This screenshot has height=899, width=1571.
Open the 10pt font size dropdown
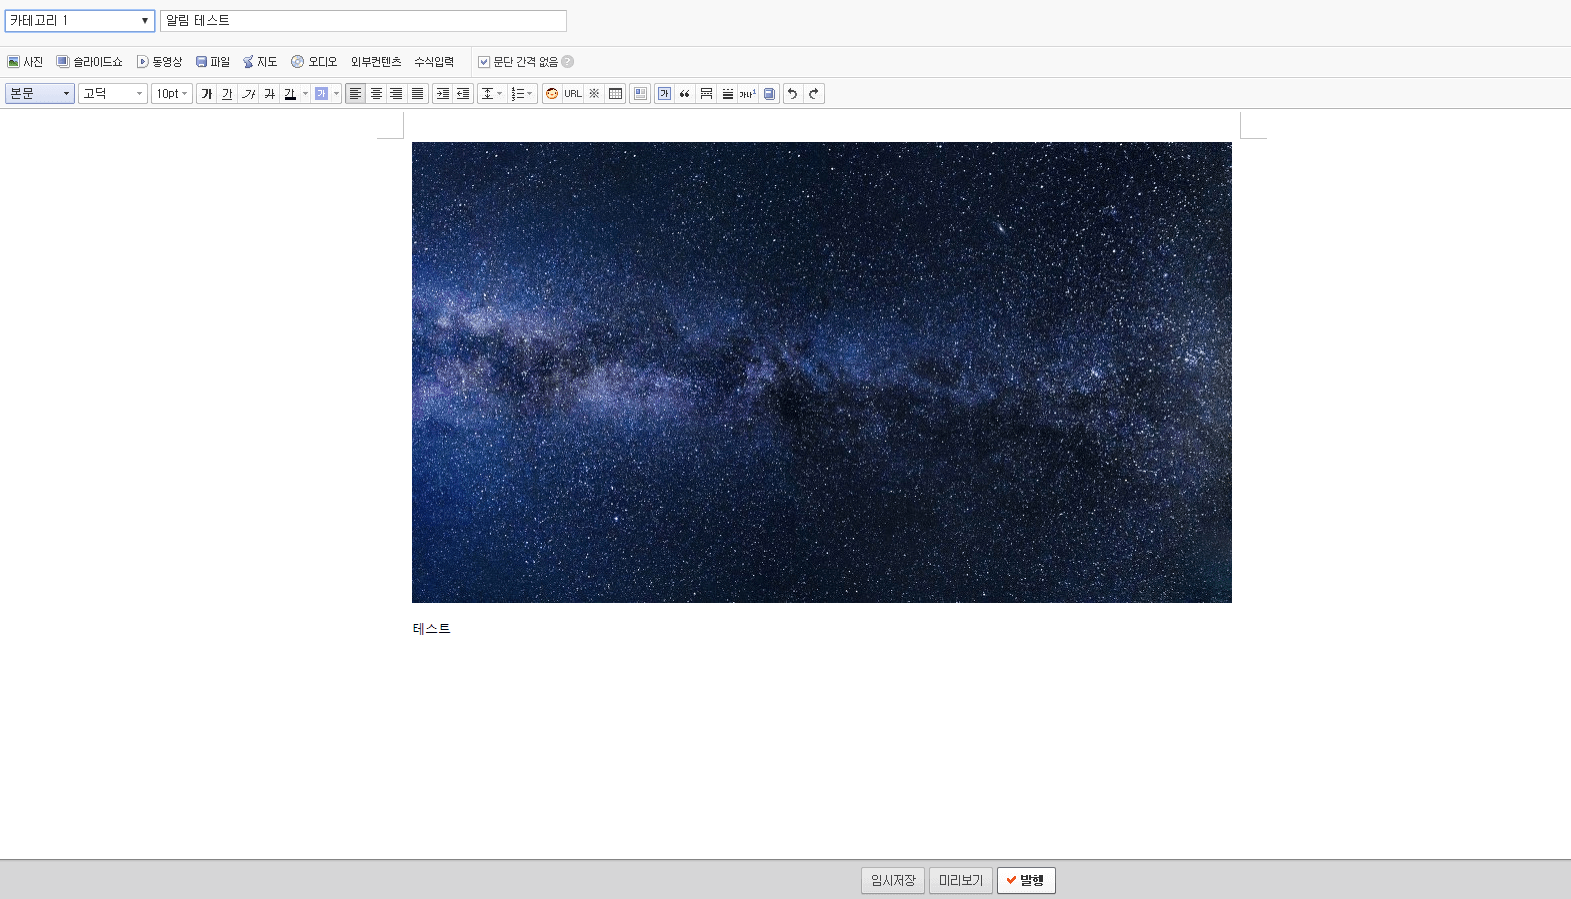tap(171, 94)
